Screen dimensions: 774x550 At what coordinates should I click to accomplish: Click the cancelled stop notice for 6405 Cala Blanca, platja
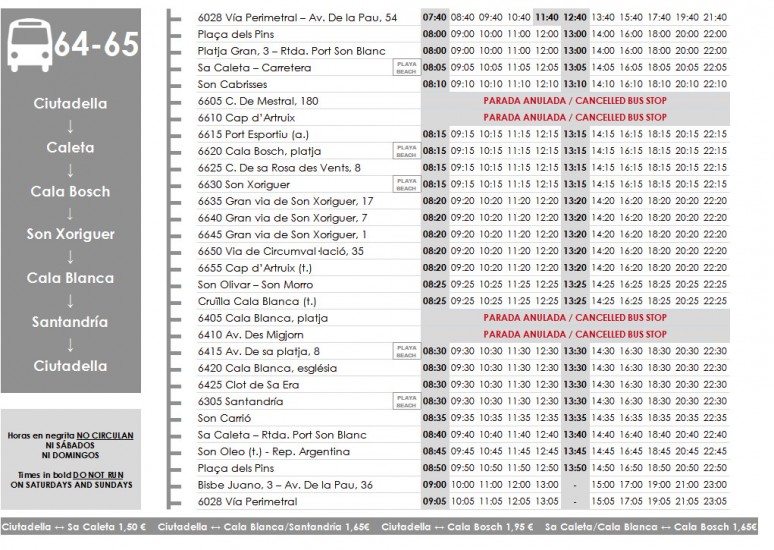tap(575, 318)
